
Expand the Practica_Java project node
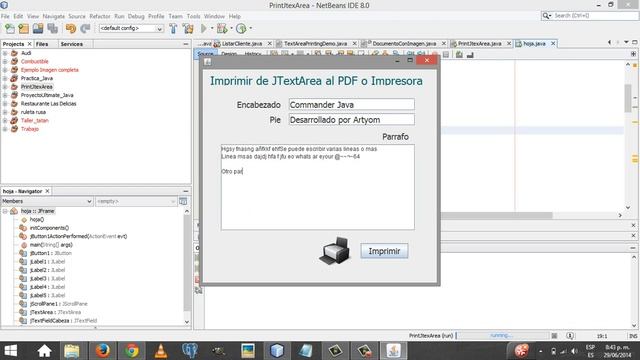(x=5, y=78)
